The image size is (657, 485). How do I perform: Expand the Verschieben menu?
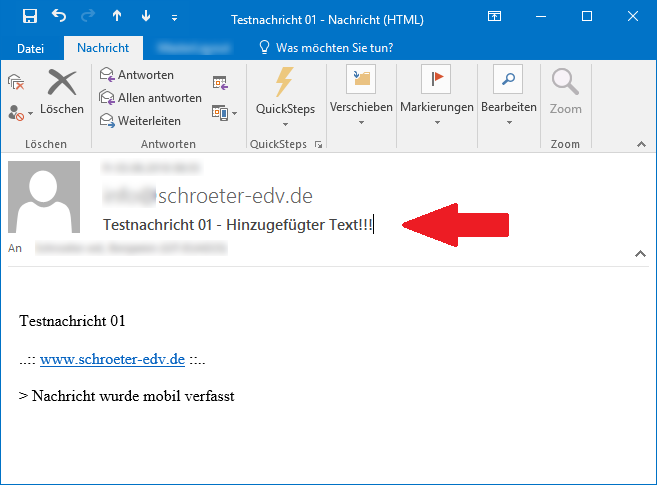click(x=360, y=97)
